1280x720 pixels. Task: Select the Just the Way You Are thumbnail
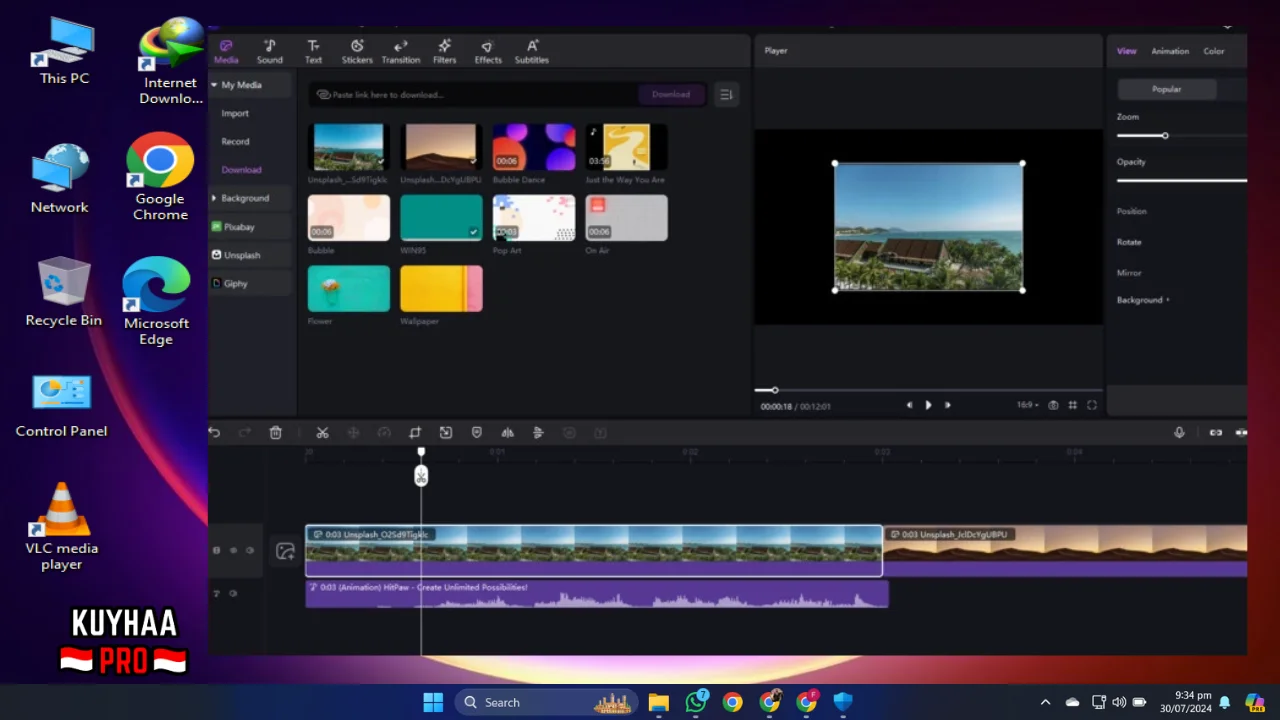626,147
